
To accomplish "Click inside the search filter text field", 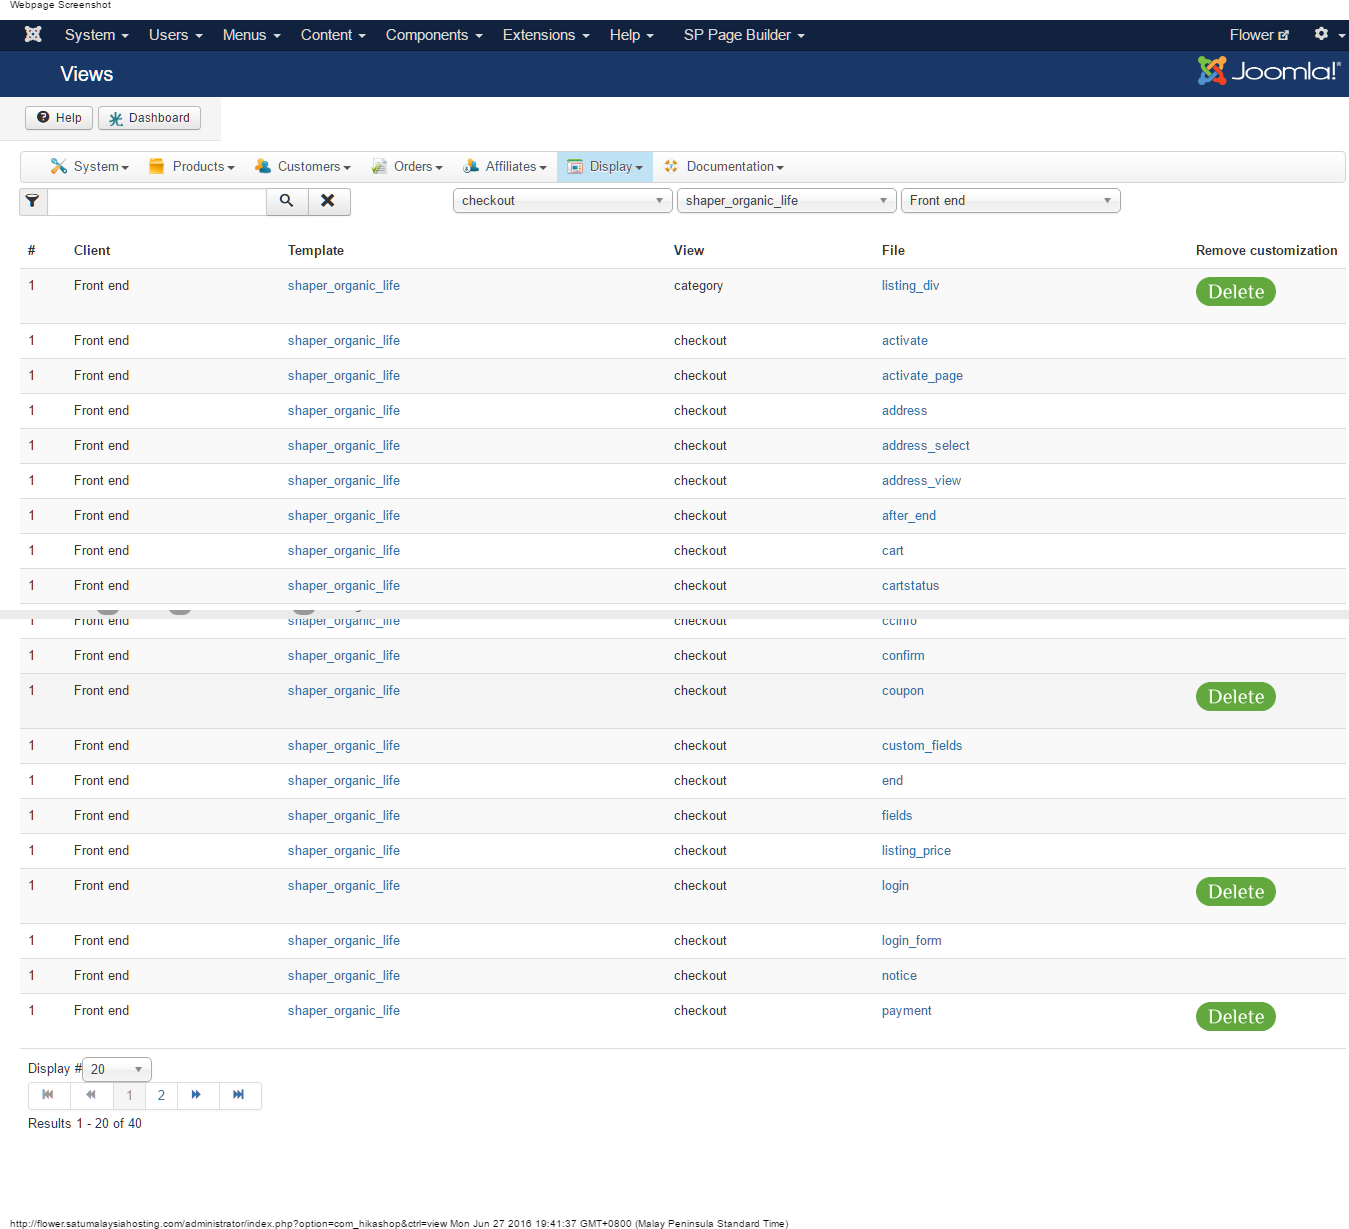I will coord(157,201).
